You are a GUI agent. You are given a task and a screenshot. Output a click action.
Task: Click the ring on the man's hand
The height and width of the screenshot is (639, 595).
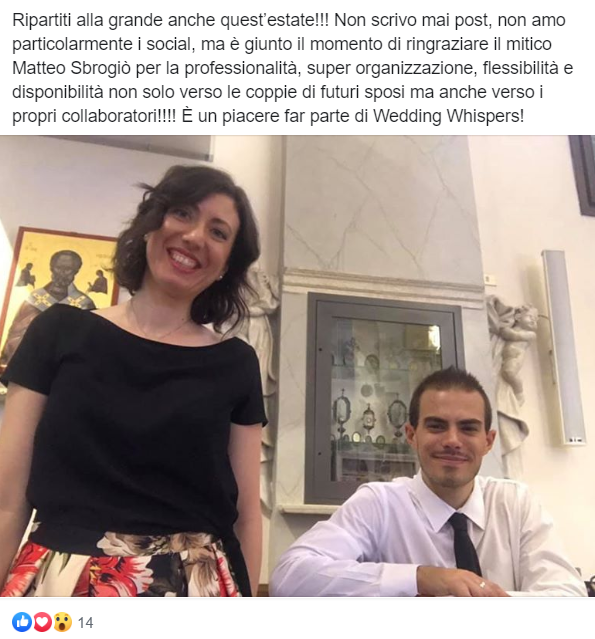click(483, 584)
